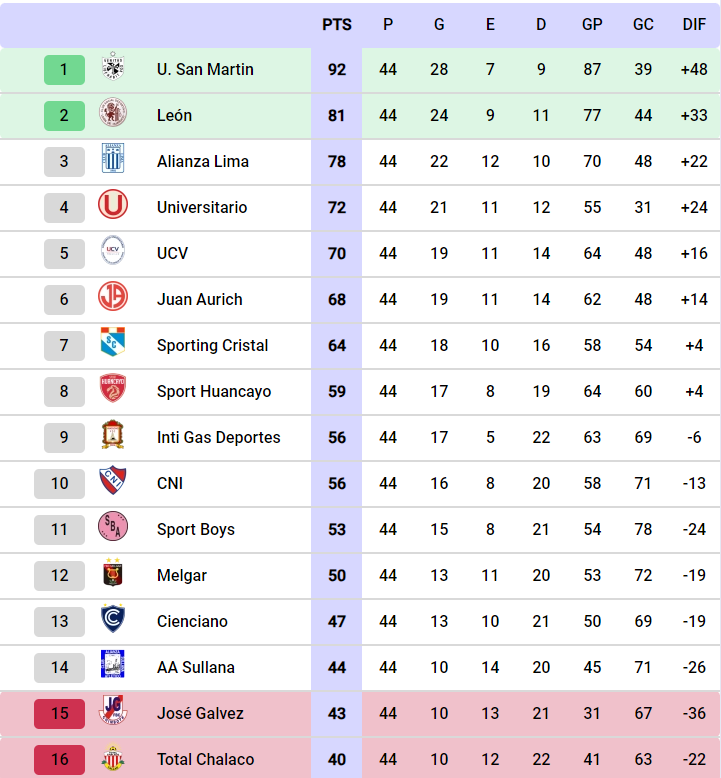Open the Inti Gas Deportes team link
The height and width of the screenshot is (778, 721).
coord(218,437)
